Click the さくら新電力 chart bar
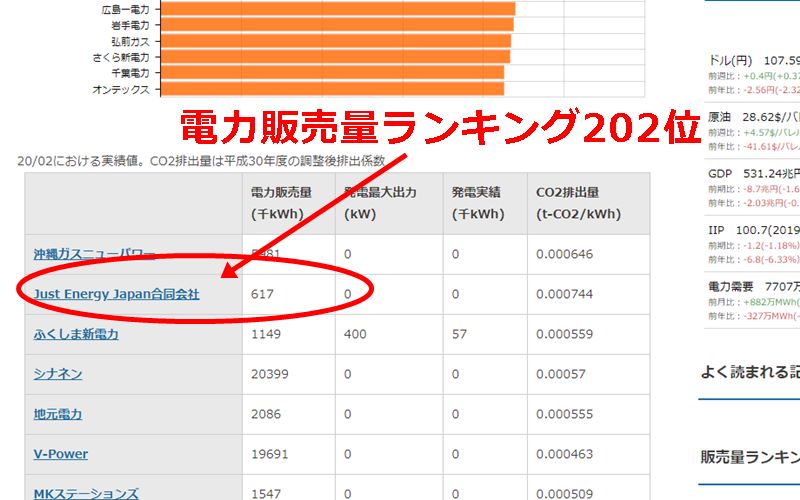The height and width of the screenshot is (500, 800). point(335,57)
